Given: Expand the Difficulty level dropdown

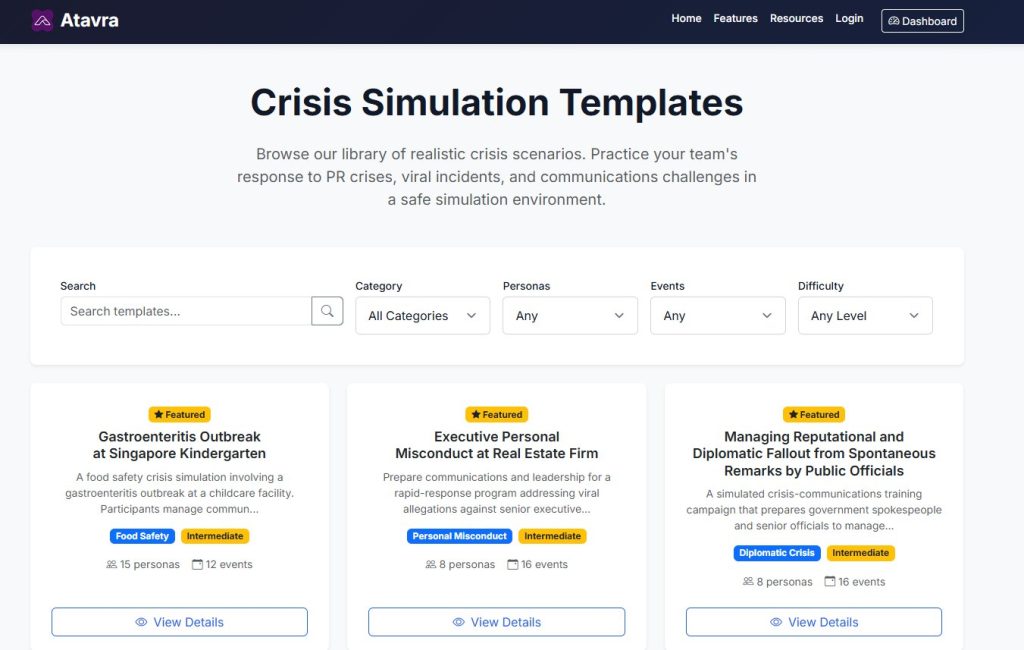Looking at the screenshot, I should click(864, 316).
